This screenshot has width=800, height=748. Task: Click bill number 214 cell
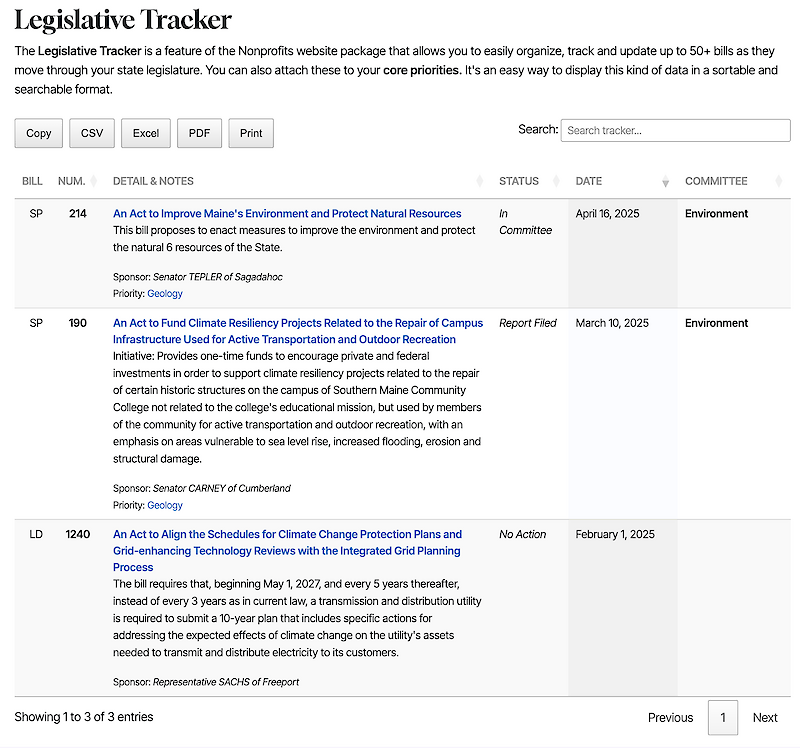(78, 214)
